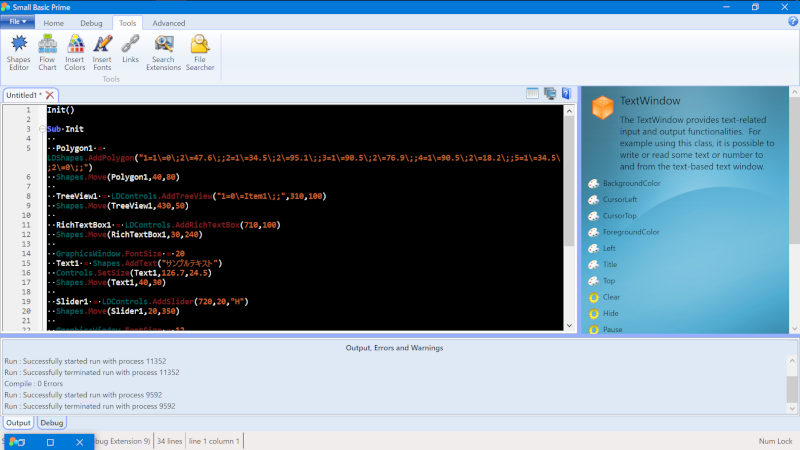Click 'Compile : 0 Errors' output line

[x=34, y=384]
